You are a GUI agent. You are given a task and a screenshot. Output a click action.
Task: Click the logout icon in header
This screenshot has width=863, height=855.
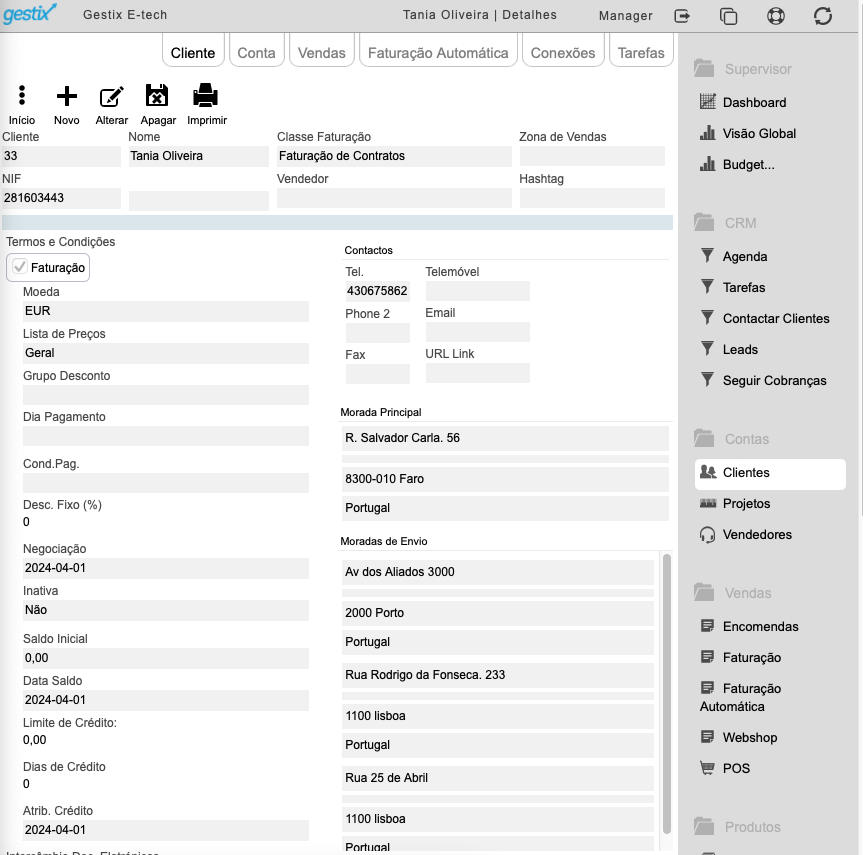682,16
